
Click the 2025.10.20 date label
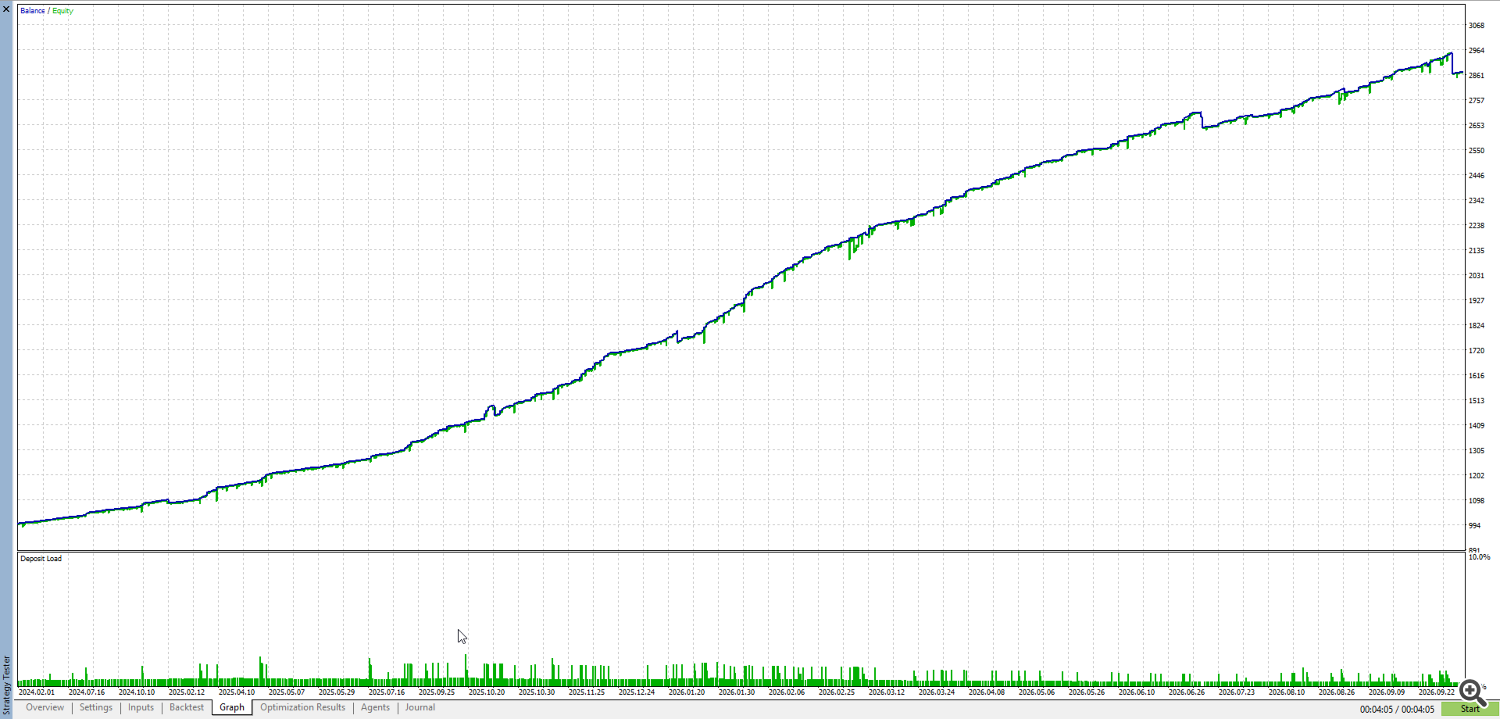point(487,692)
